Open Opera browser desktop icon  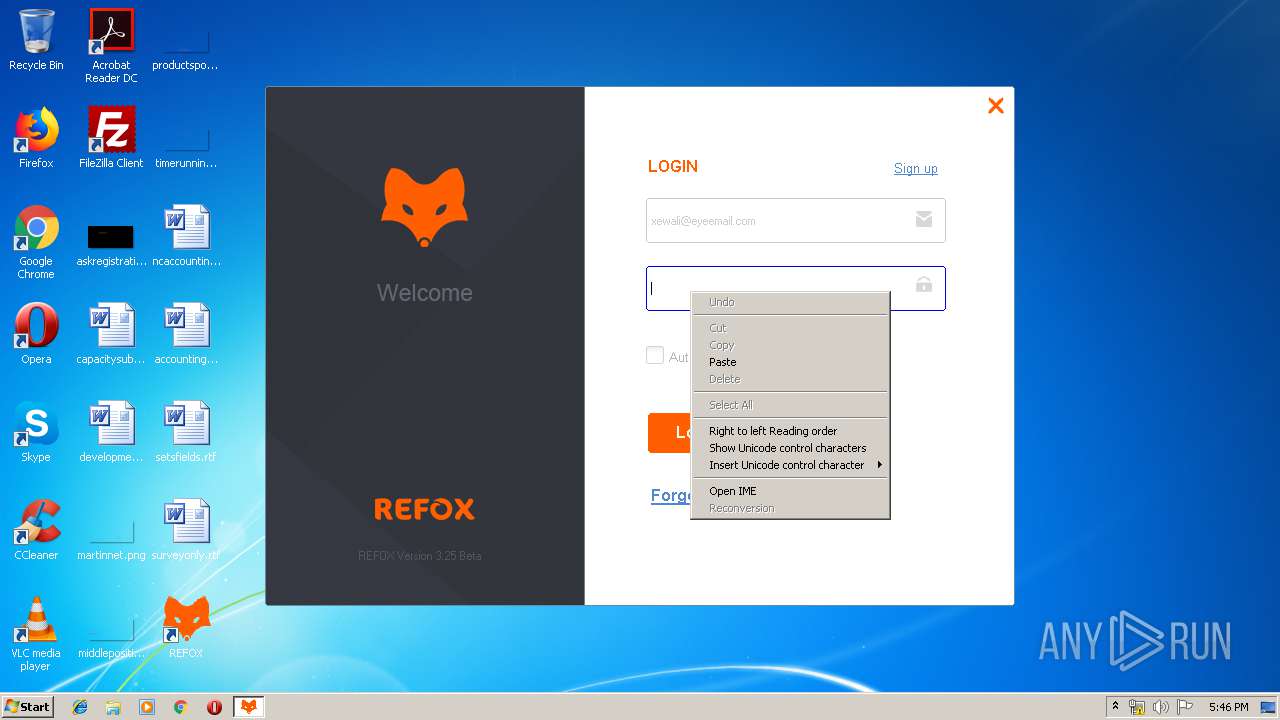(x=36, y=334)
